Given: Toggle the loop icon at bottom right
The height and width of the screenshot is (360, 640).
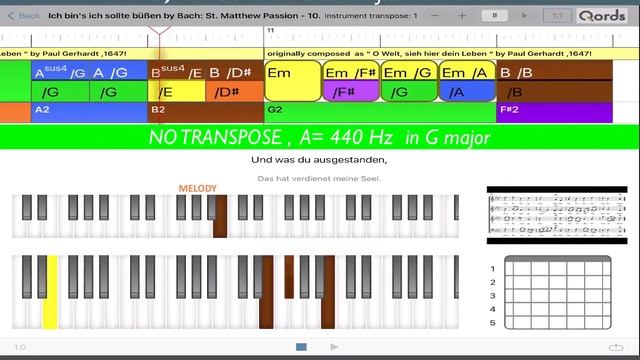Looking at the screenshot, I should tap(616, 347).
